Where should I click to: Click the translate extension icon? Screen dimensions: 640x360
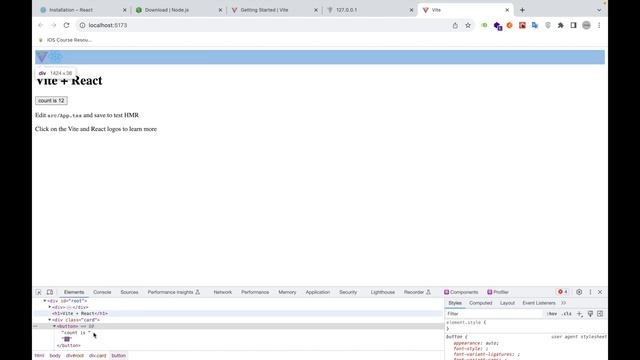[x=535, y=25]
